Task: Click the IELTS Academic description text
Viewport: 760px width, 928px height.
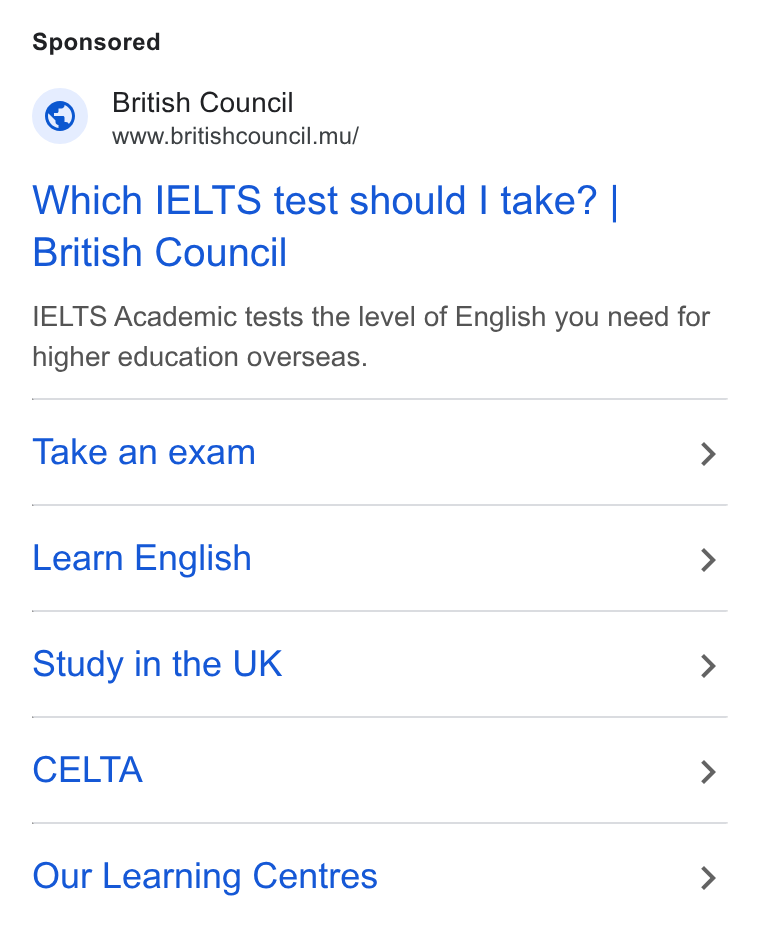Action: [x=371, y=336]
